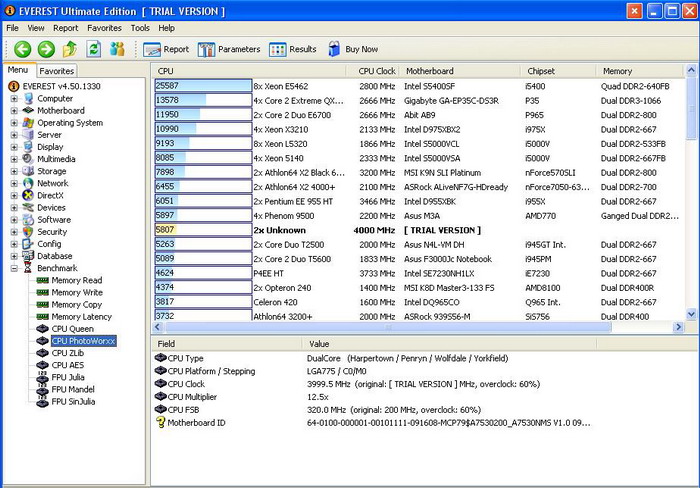The width and height of the screenshot is (700, 488).
Task: Click the Report toolbar button
Action: click(x=166, y=49)
